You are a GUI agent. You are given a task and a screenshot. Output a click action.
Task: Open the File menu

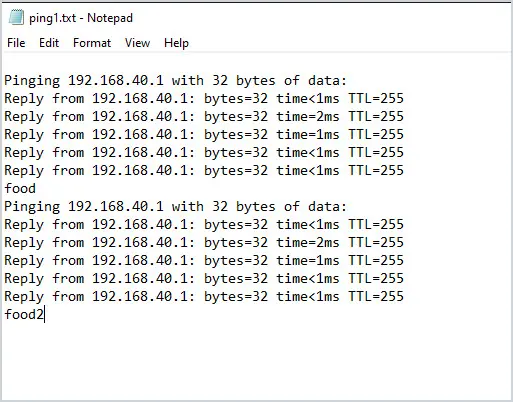(16, 43)
